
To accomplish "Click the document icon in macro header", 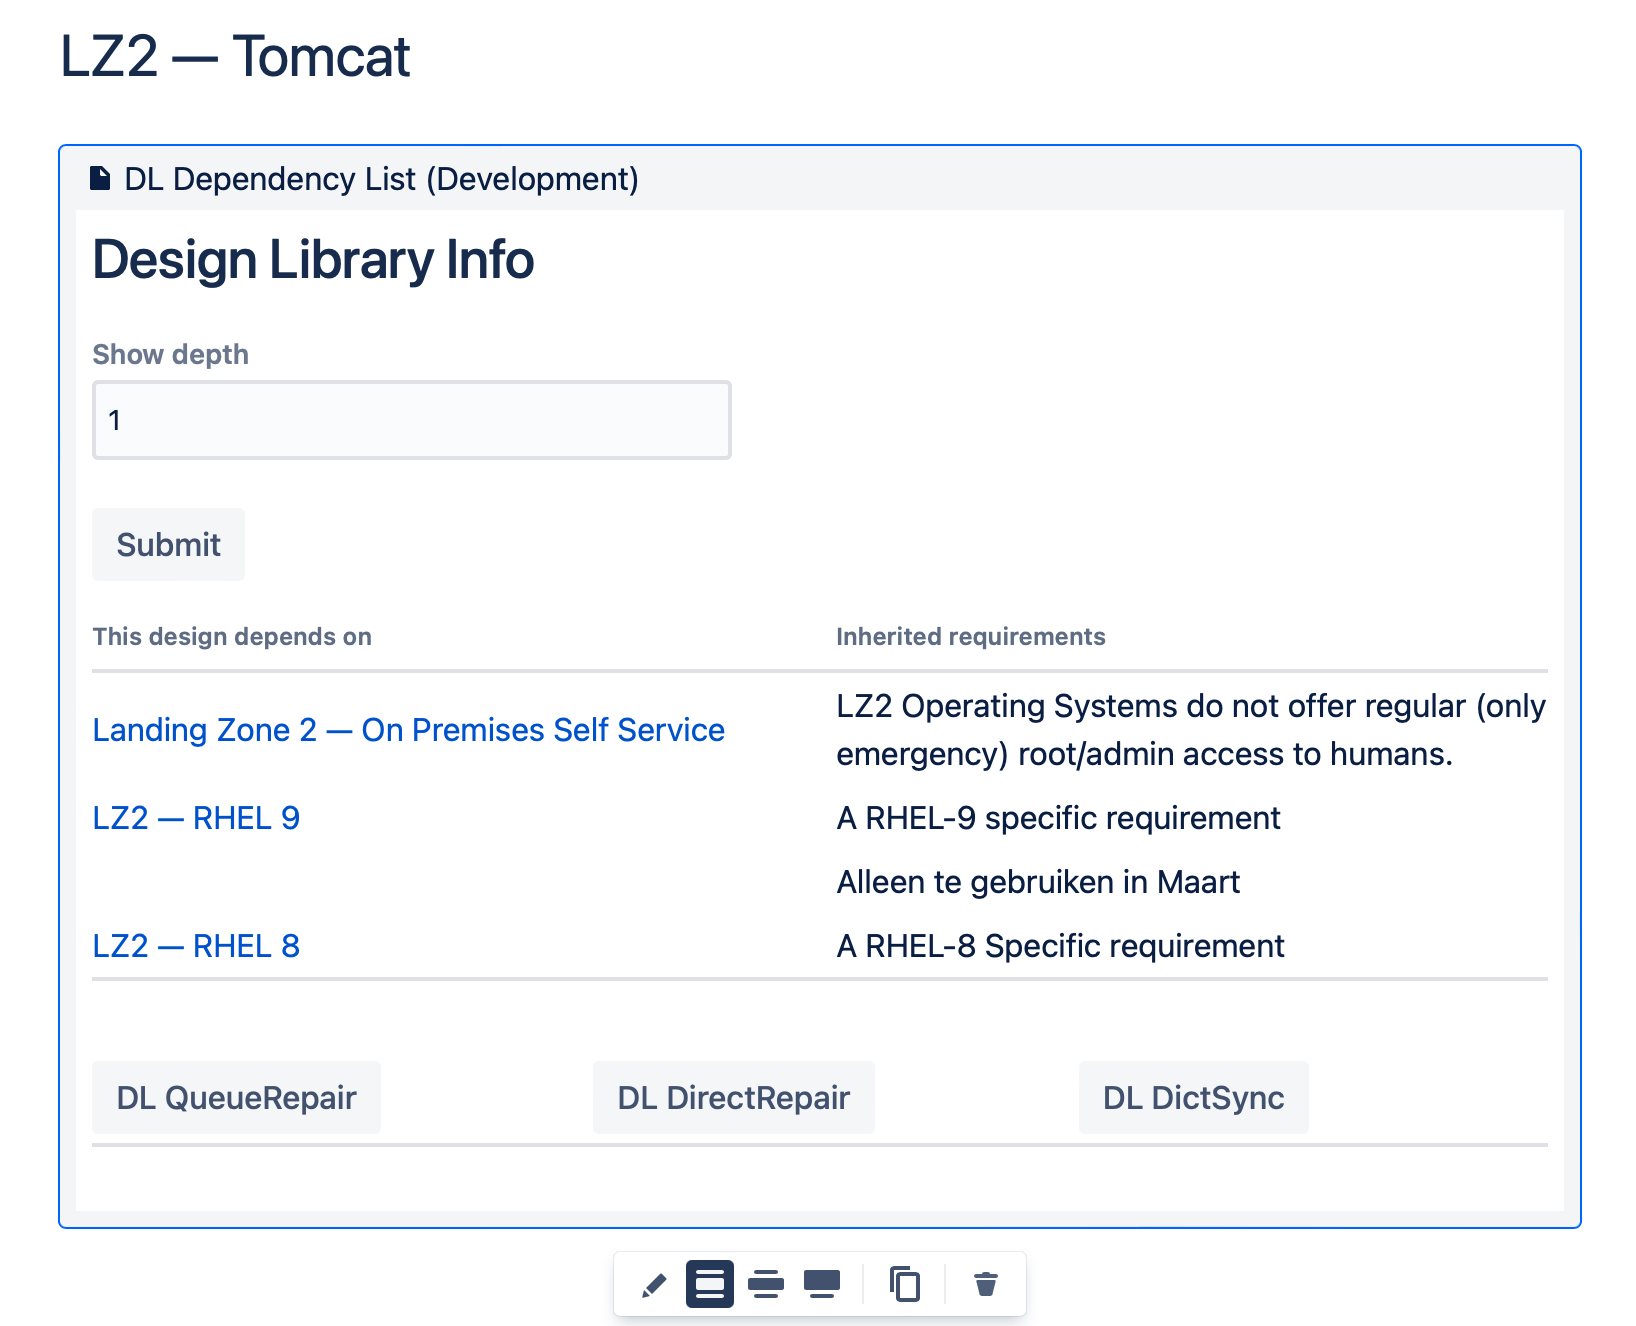I will [100, 179].
